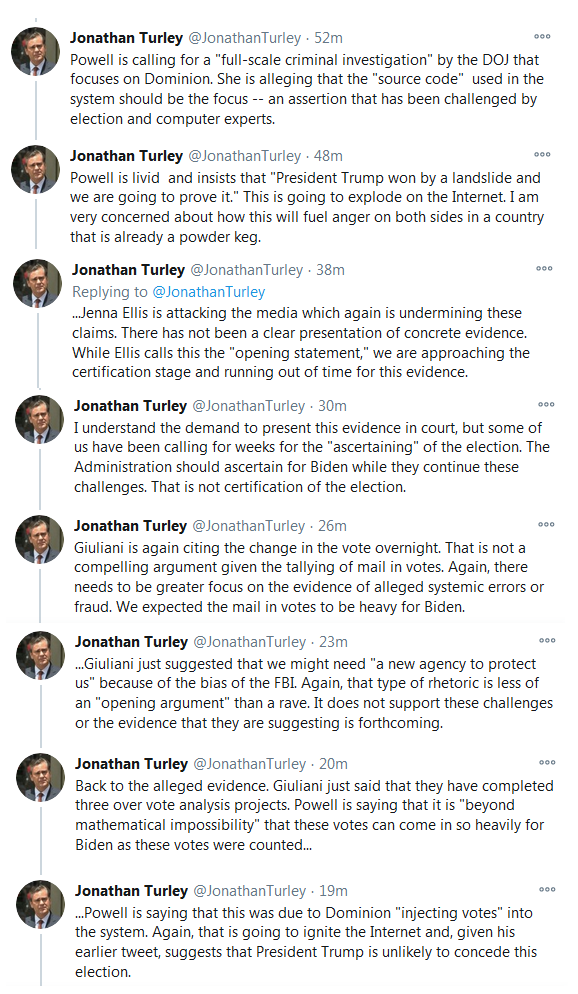
Task: Click the profile avatar beside the 38m tweet
Action: click(37, 283)
